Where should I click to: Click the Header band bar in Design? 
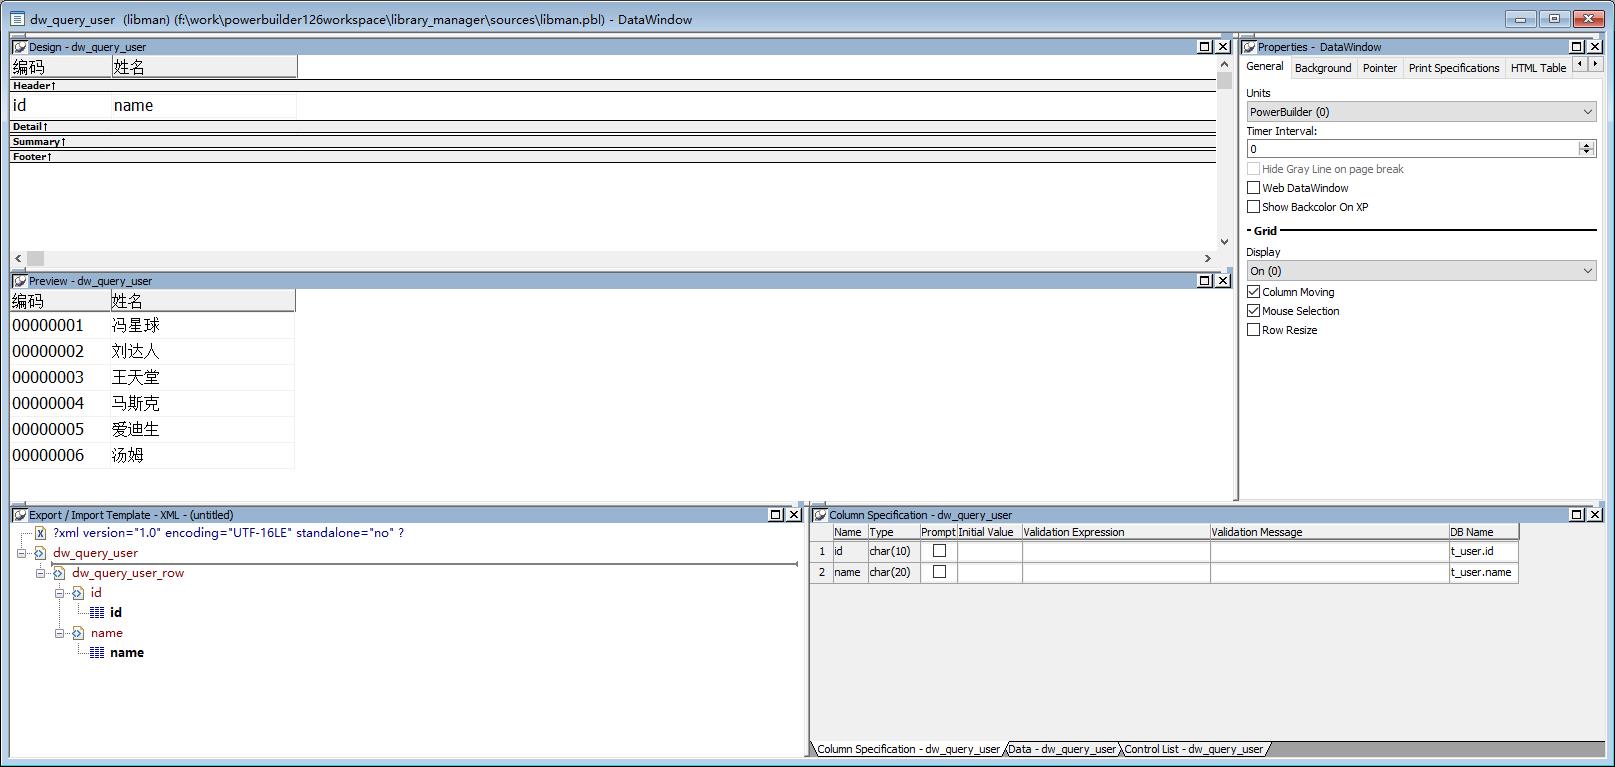pos(613,86)
